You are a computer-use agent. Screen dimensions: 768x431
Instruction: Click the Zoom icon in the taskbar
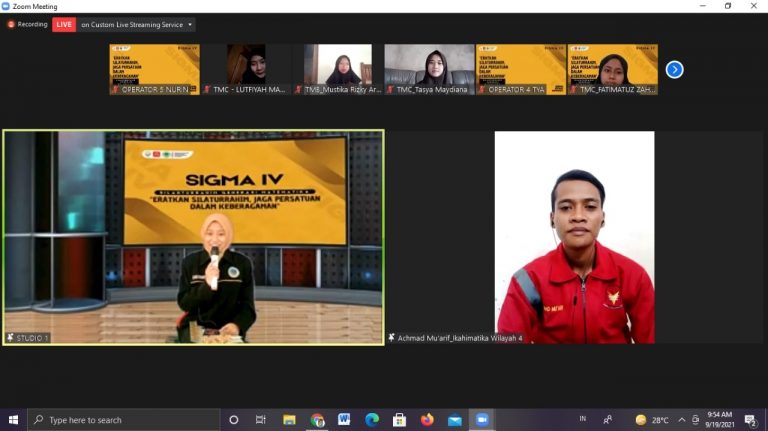[x=482, y=420]
